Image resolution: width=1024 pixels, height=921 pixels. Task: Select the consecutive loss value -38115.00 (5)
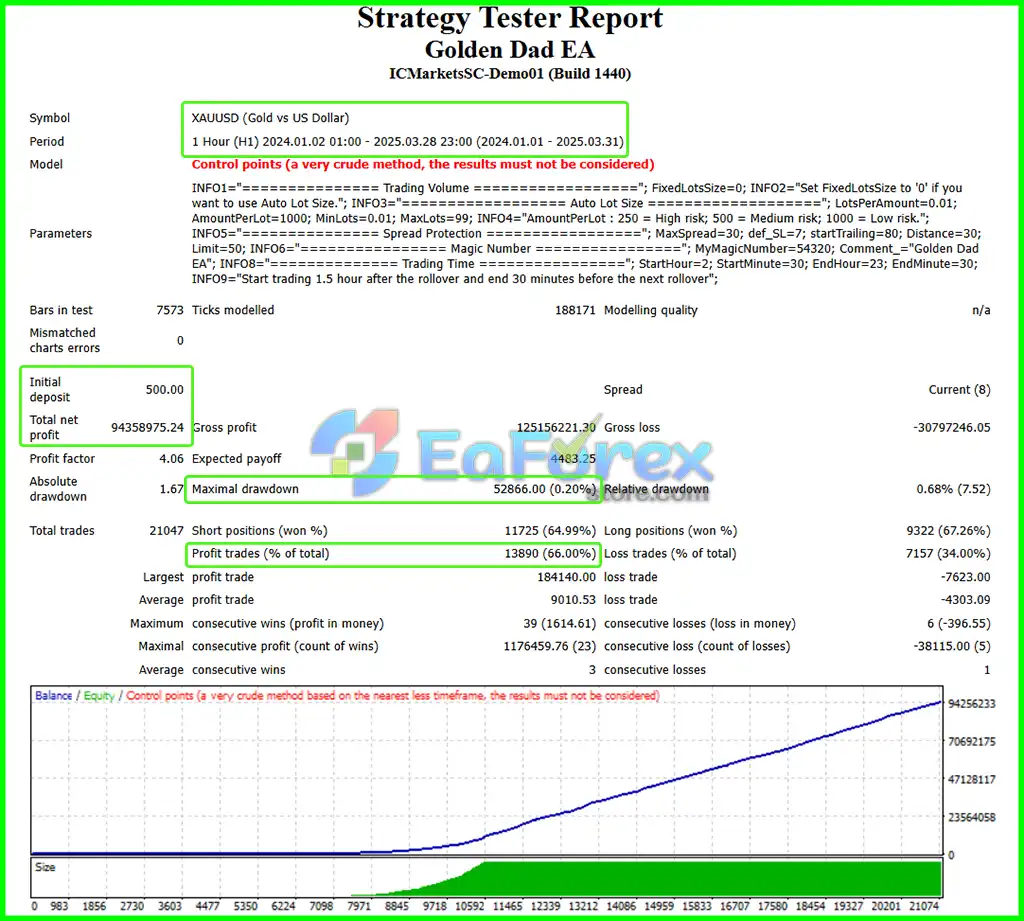click(x=952, y=647)
